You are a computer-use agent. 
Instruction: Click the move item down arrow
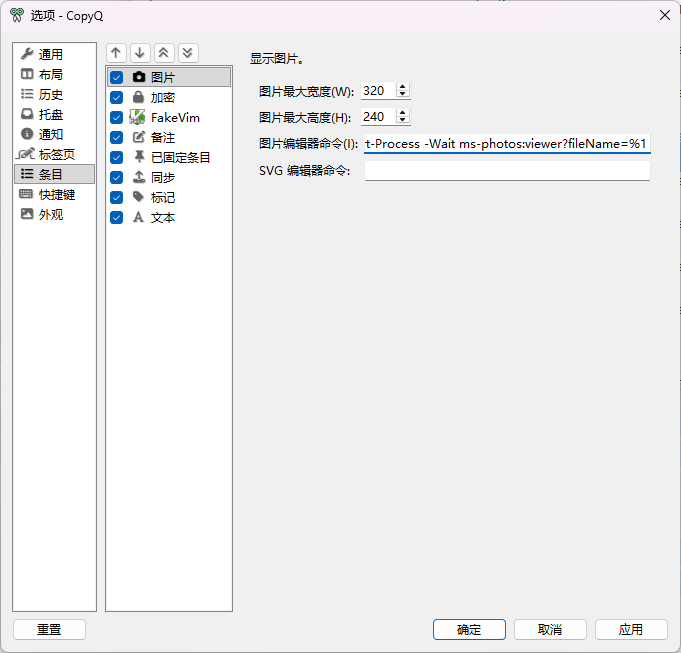click(x=140, y=53)
